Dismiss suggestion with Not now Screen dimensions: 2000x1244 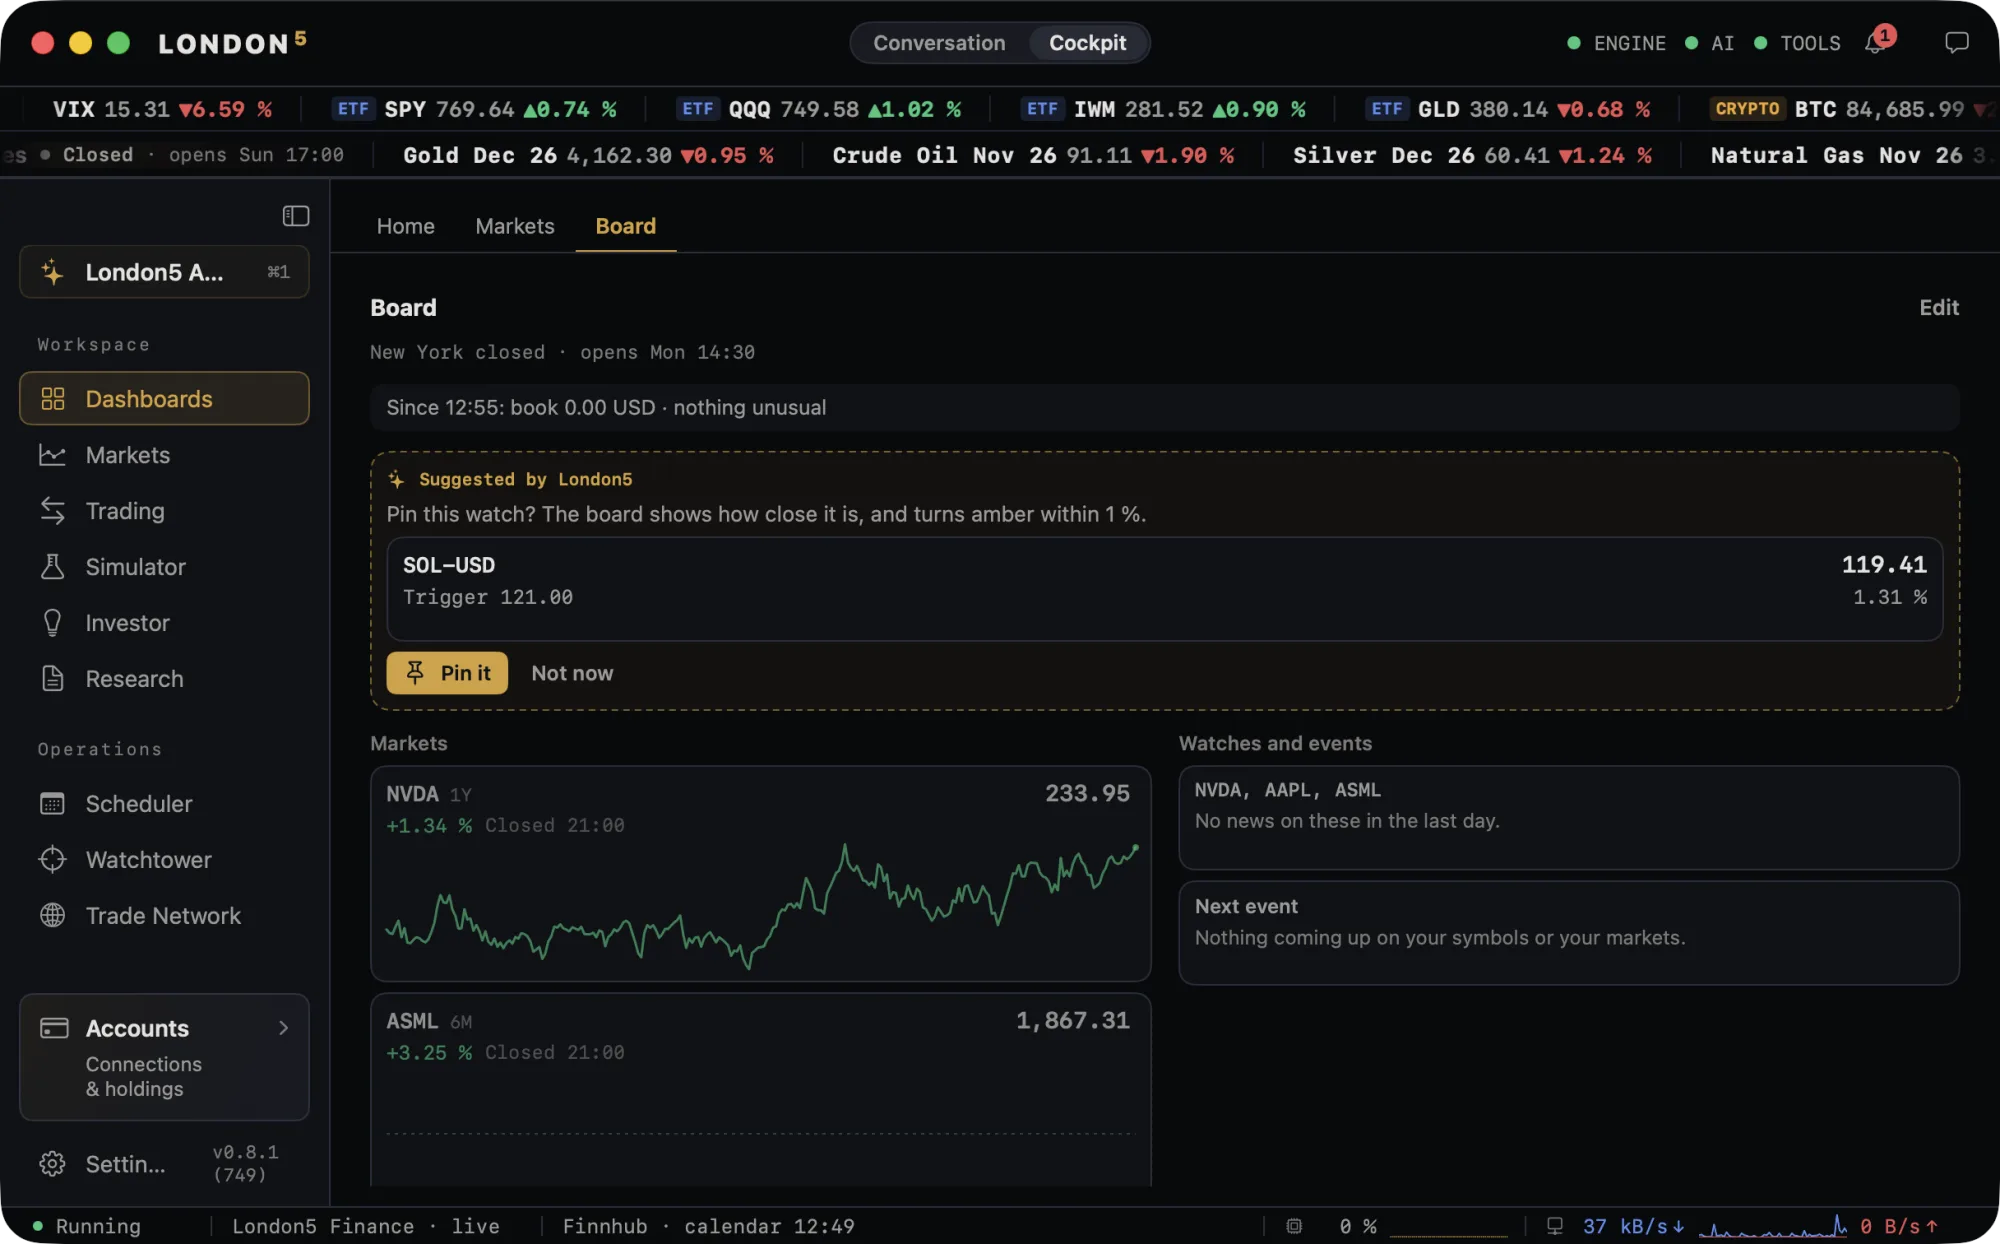[x=572, y=673]
